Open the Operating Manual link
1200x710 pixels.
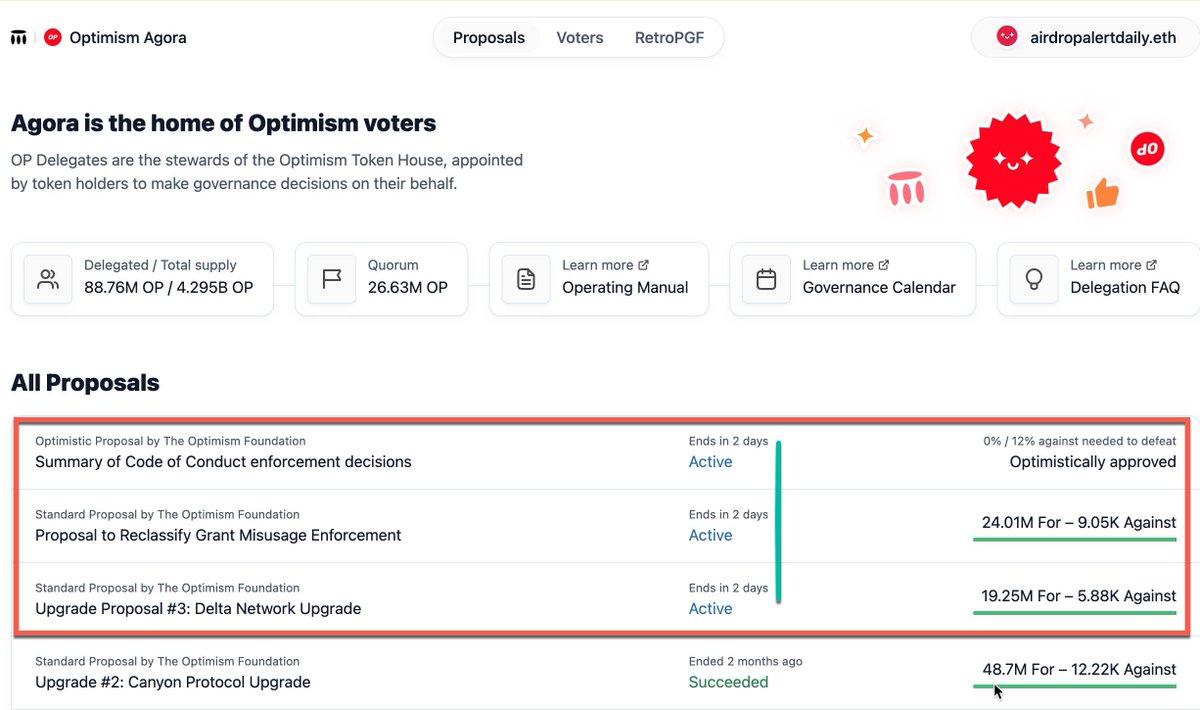click(625, 288)
